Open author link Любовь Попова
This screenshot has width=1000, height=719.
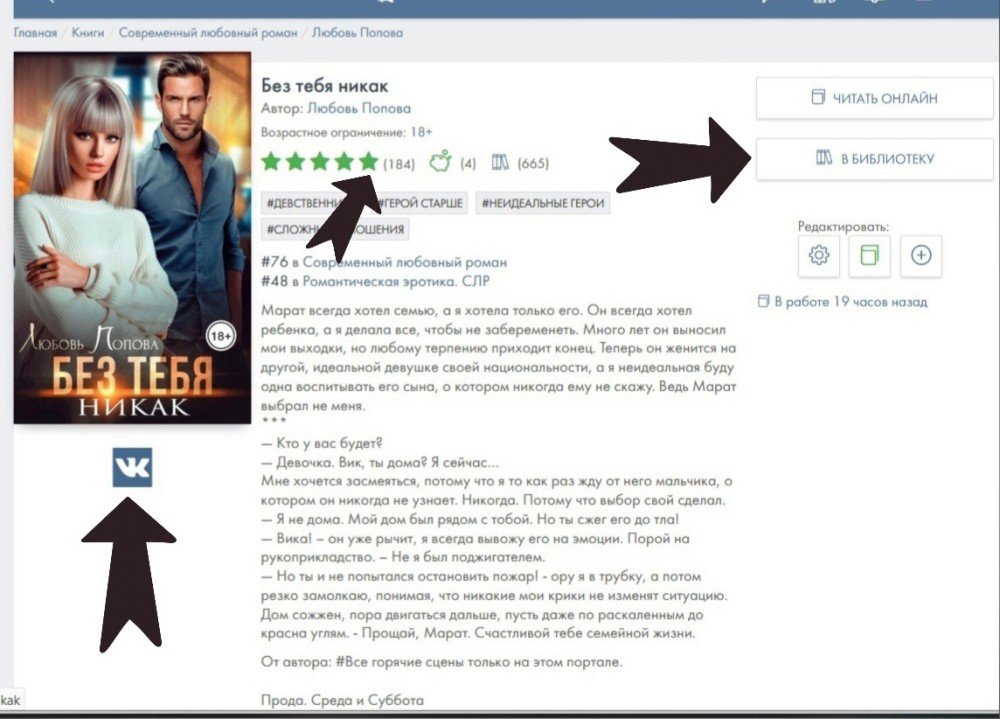[358, 108]
